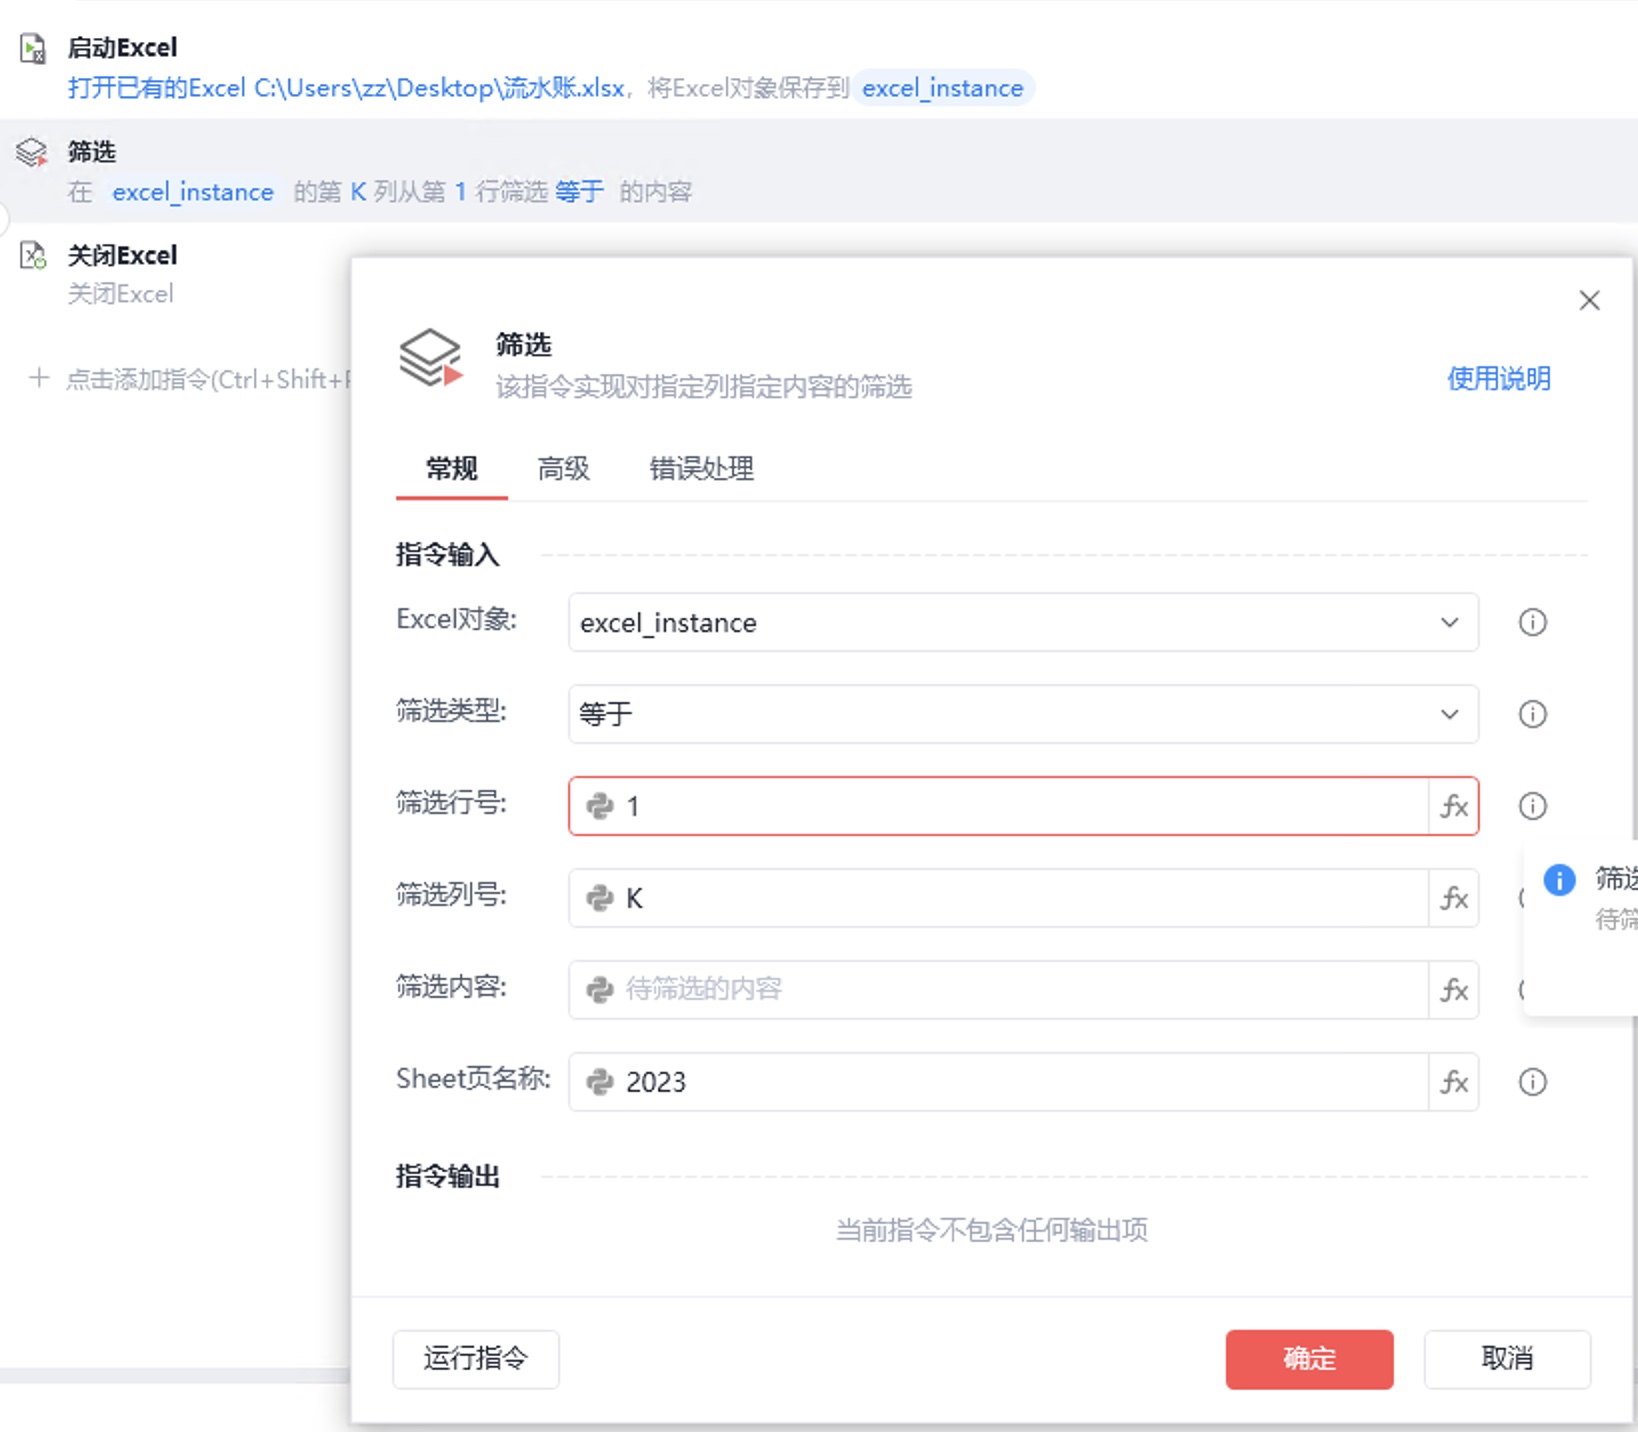
Task: Click the excel_instance link in the 筛选 step
Action: pos(193,192)
